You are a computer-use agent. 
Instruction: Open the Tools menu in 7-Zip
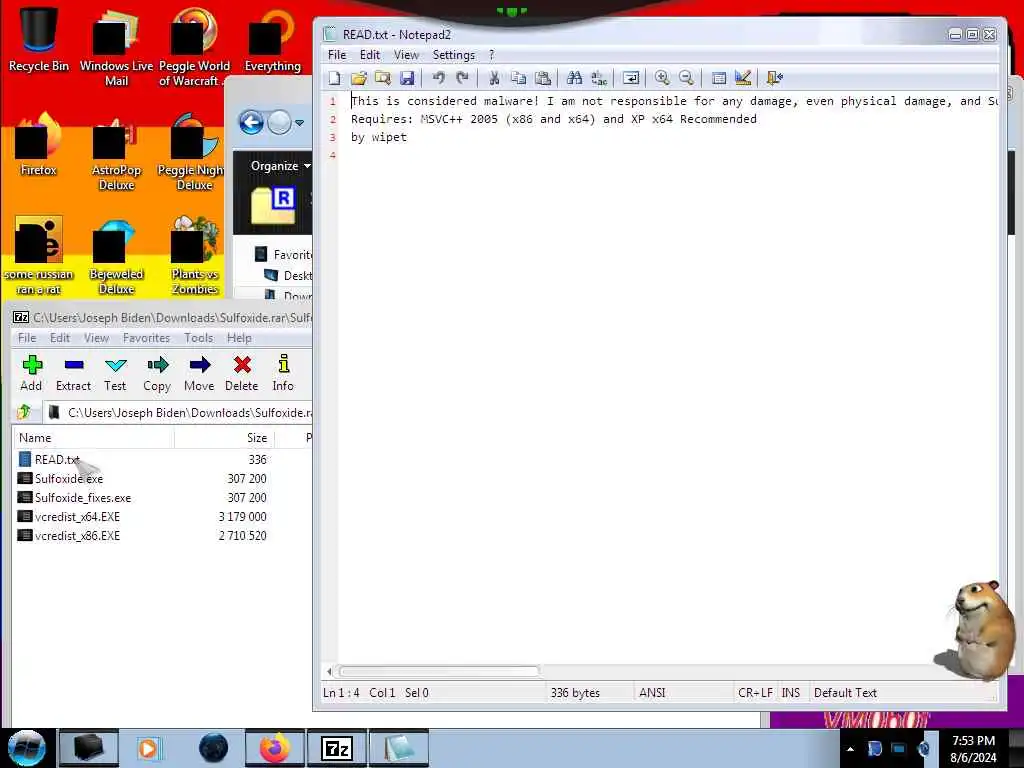[199, 338]
